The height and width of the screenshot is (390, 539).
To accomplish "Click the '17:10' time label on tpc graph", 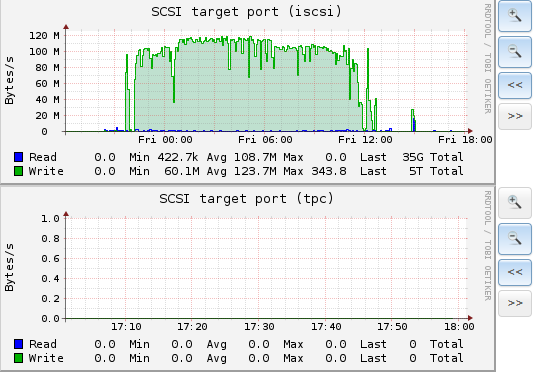I will [x=126, y=326].
